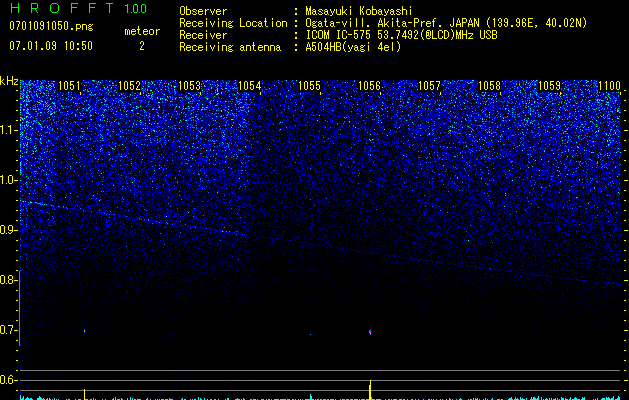Click the Receiver label
The width and height of the screenshot is (629, 400).
coord(203,35)
